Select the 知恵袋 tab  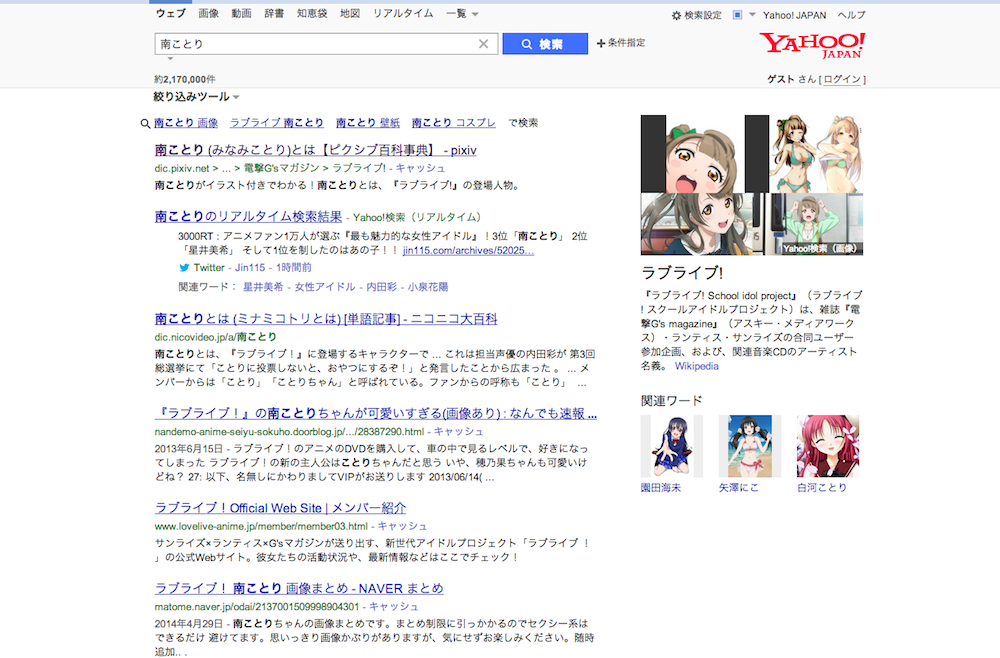(312, 14)
